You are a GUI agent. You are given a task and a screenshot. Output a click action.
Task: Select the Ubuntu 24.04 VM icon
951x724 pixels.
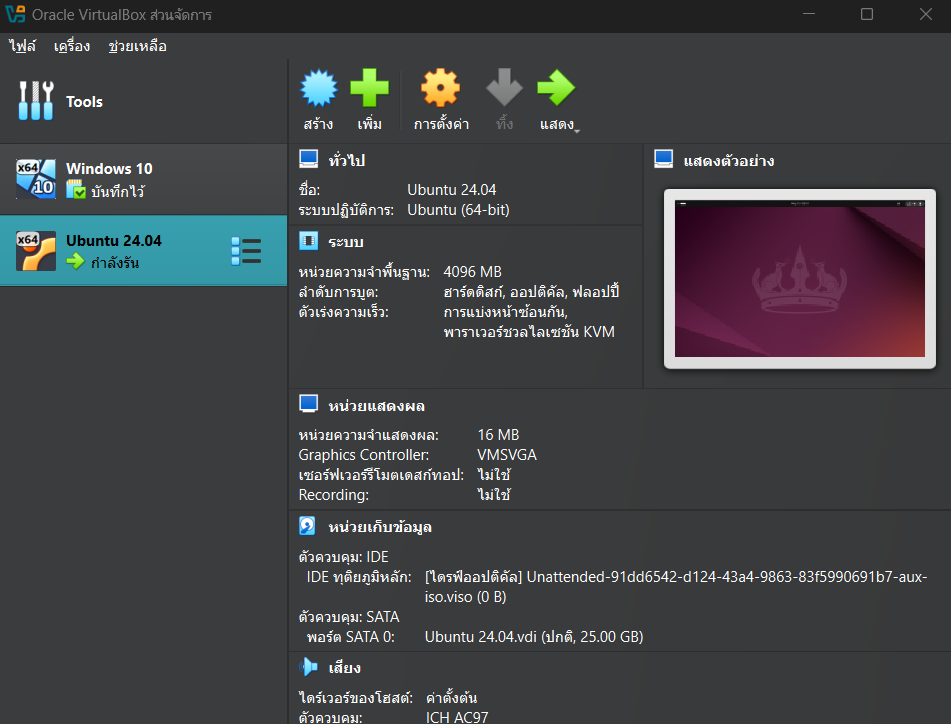[36, 250]
